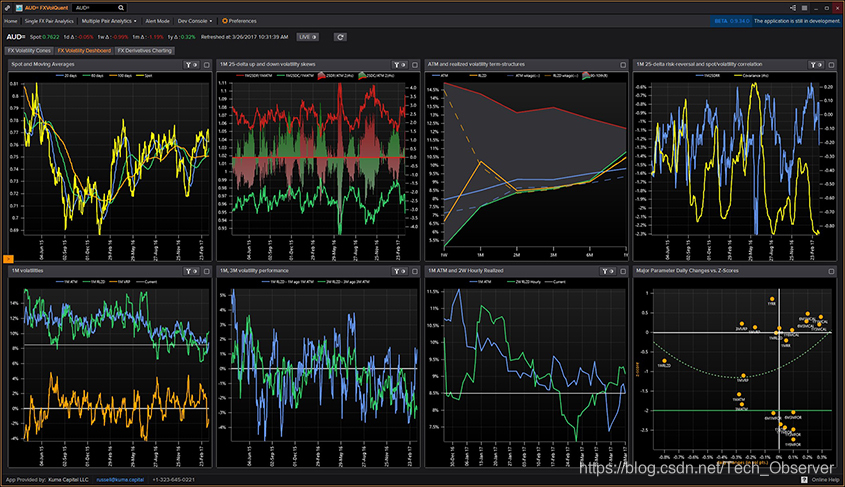Screen dimensions: 845x487
Task: Click the FXVolQuant app logo icon
Action: coord(19,8)
